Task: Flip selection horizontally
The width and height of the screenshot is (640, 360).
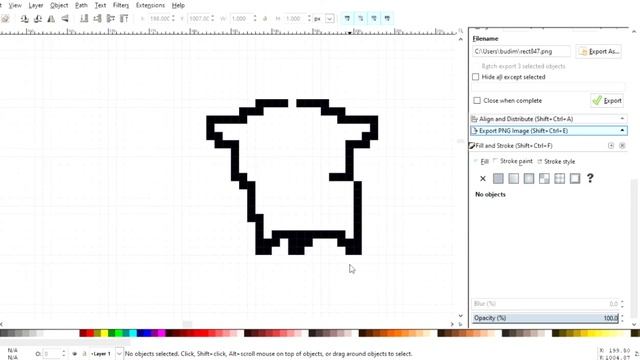Action: (x=51, y=18)
